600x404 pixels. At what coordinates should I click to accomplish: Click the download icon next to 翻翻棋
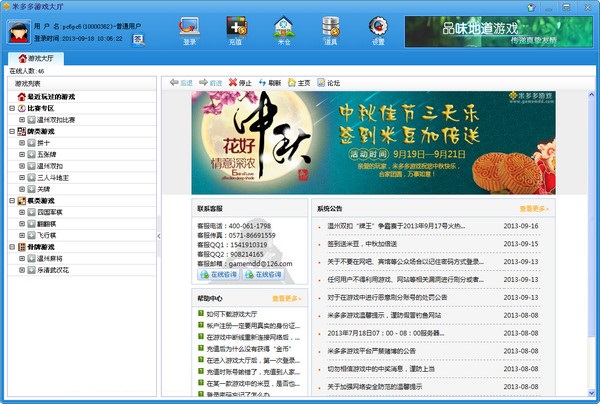31,224
